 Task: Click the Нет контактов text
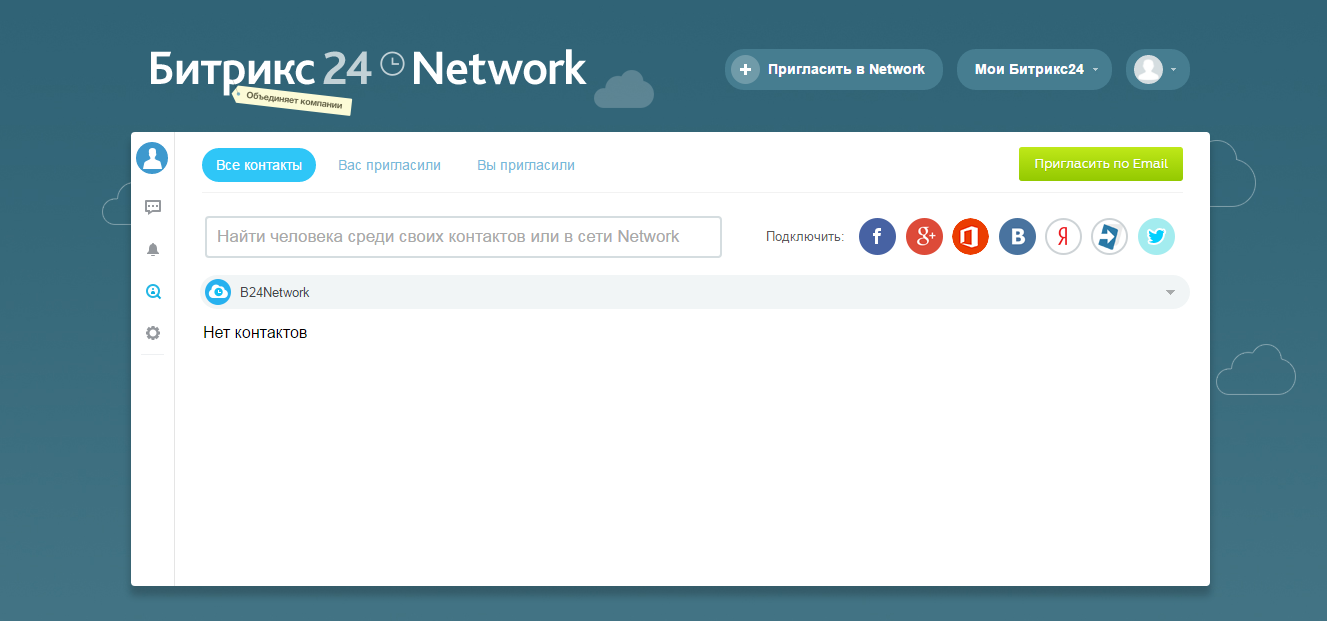click(255, 332)
